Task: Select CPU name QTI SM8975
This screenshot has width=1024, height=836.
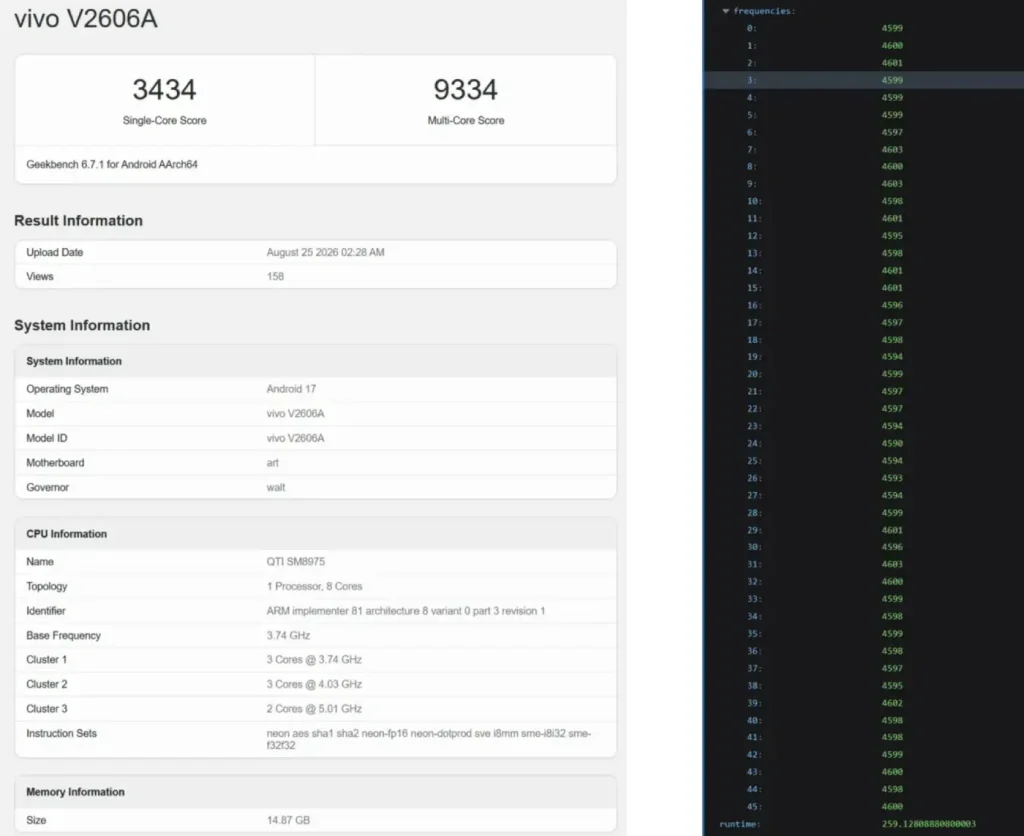Action: [295, 562]
